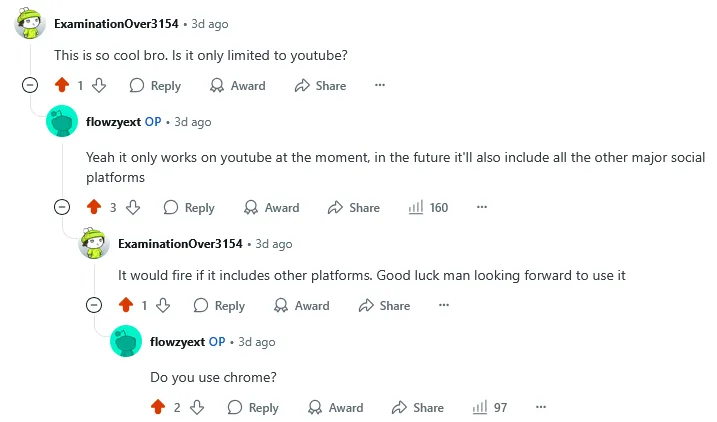Viewport: 717px width, 422px height.
Task: Open insights showing 160 views
Action: pyautogui.click(x=428, y=208)
